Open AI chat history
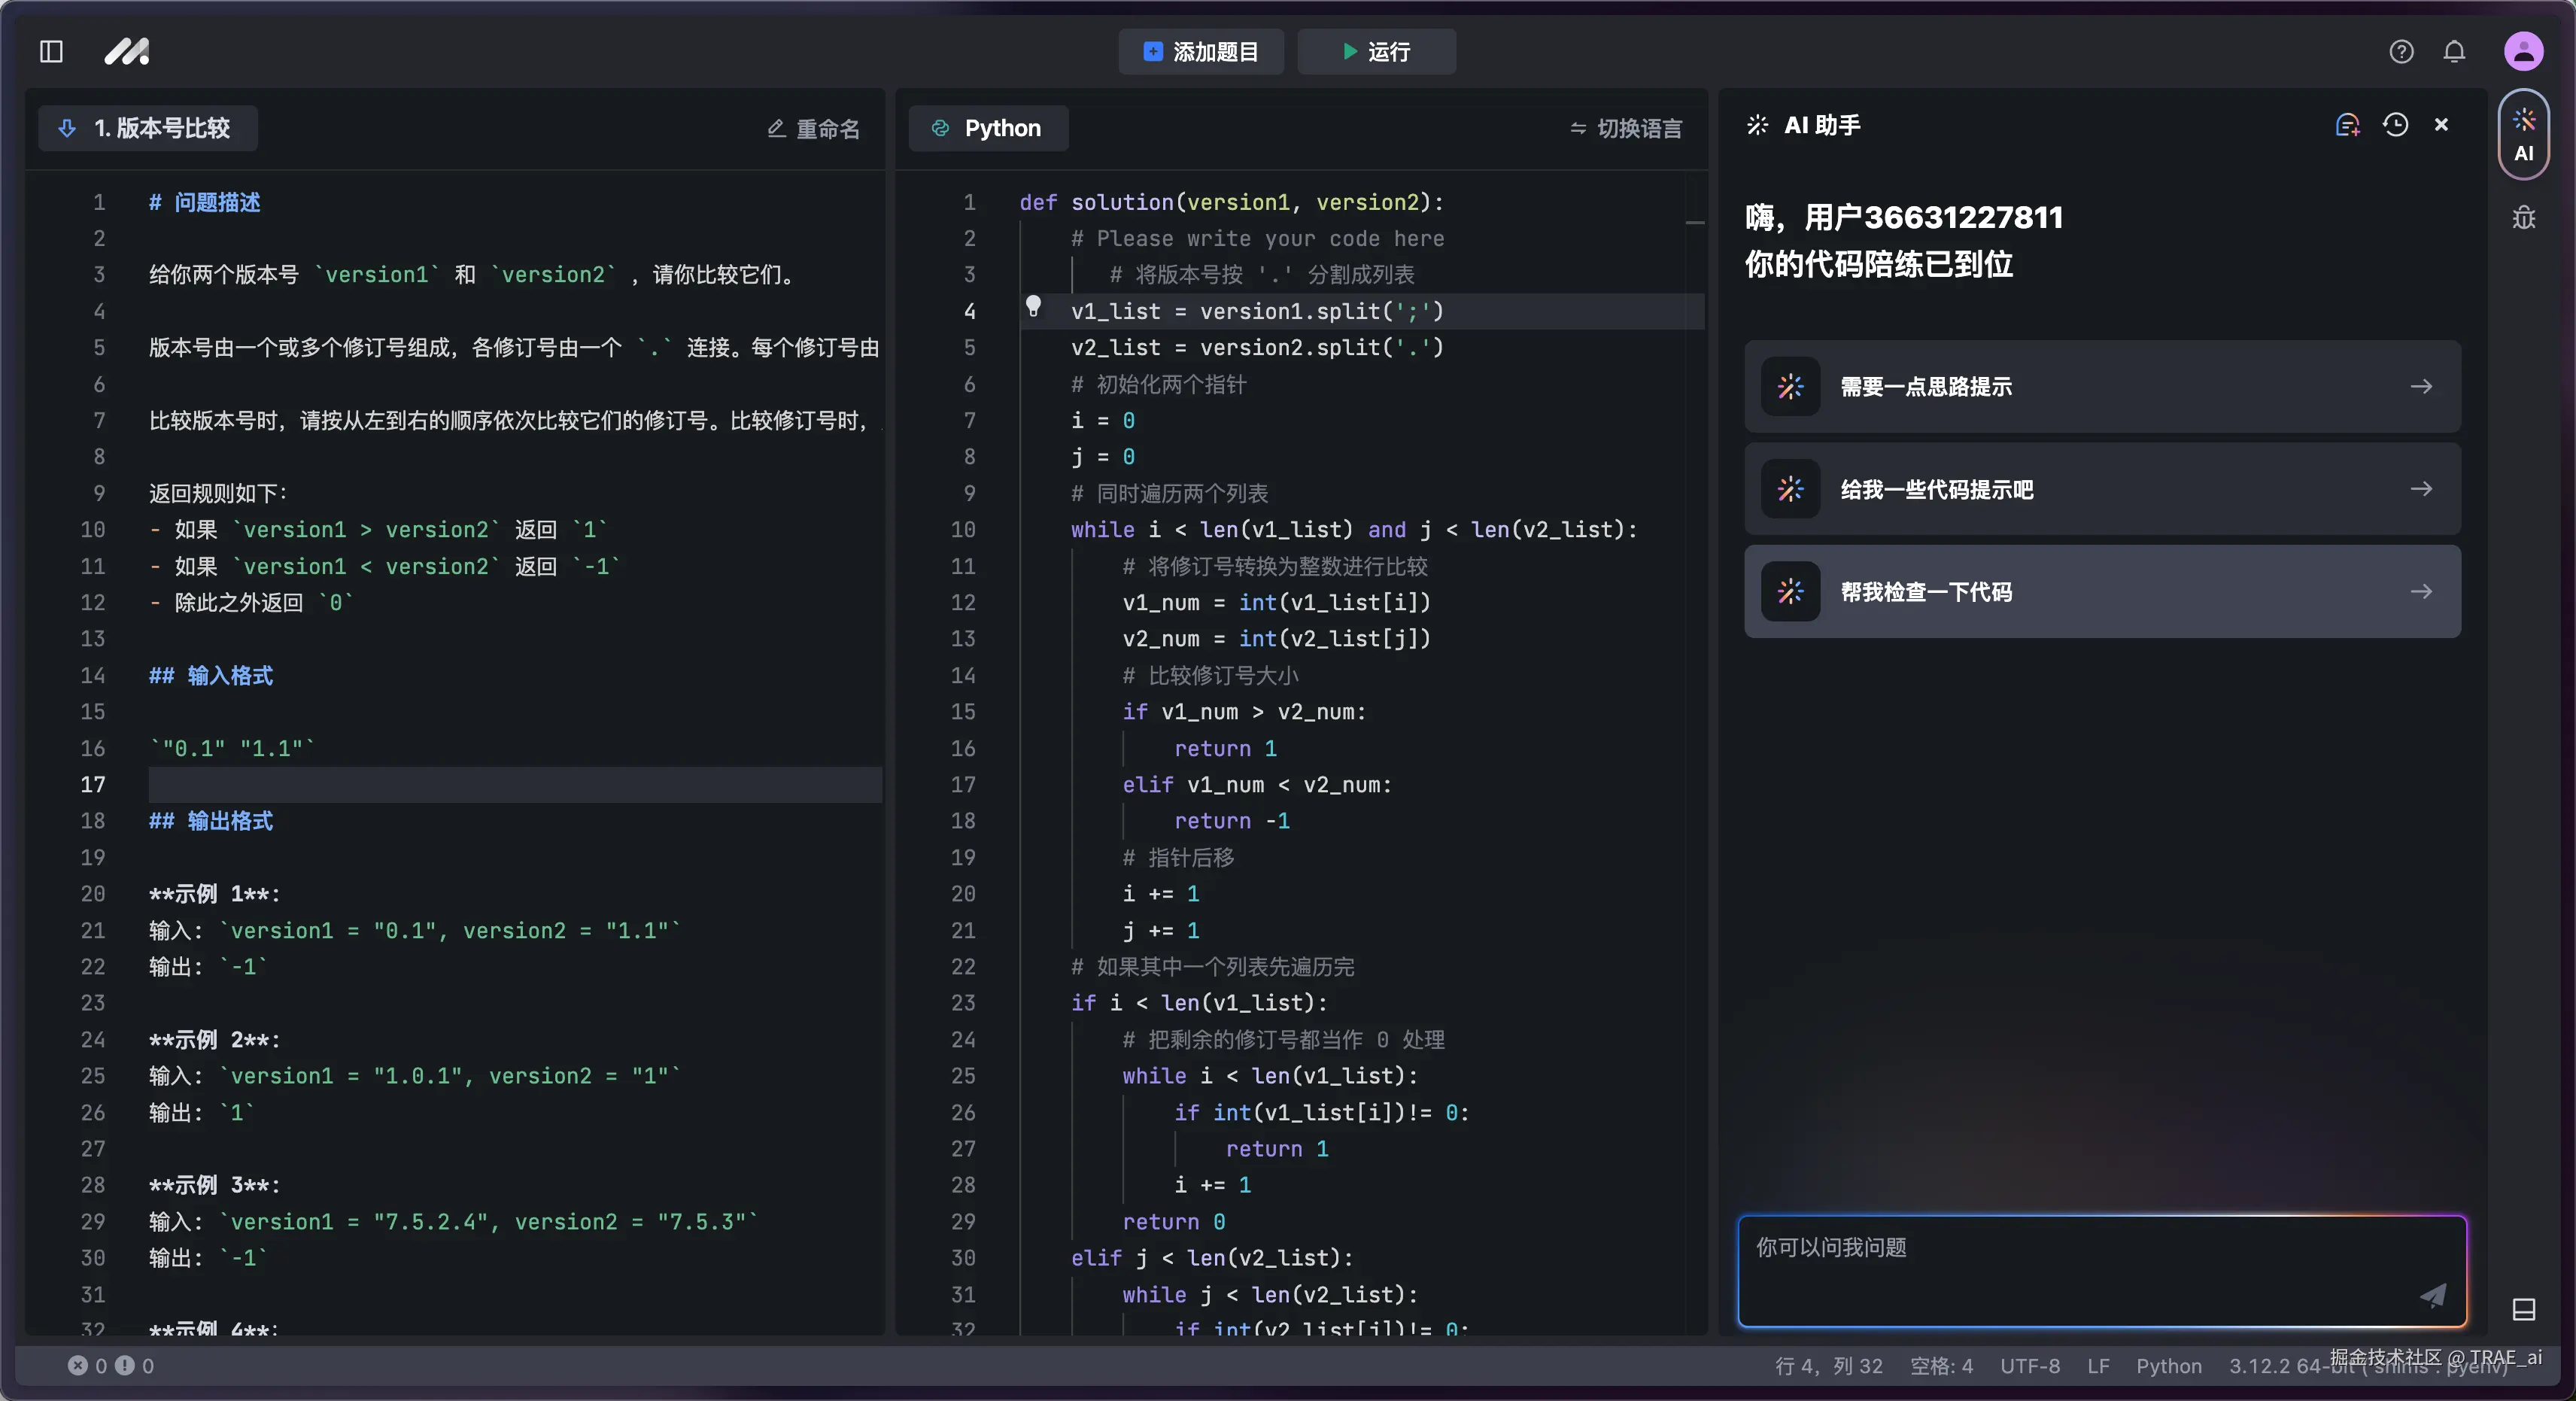Screen dimensions: 2576x1401 click(x=2395, y=125)
